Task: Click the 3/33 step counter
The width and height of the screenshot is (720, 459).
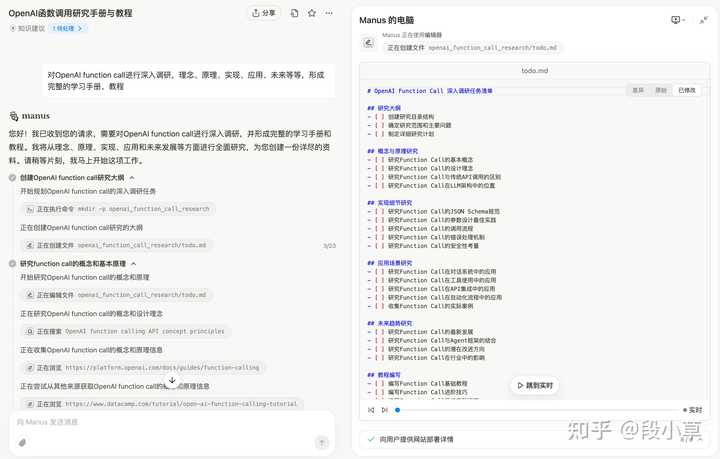Action: pyautogui.click(x=329, y=246)
